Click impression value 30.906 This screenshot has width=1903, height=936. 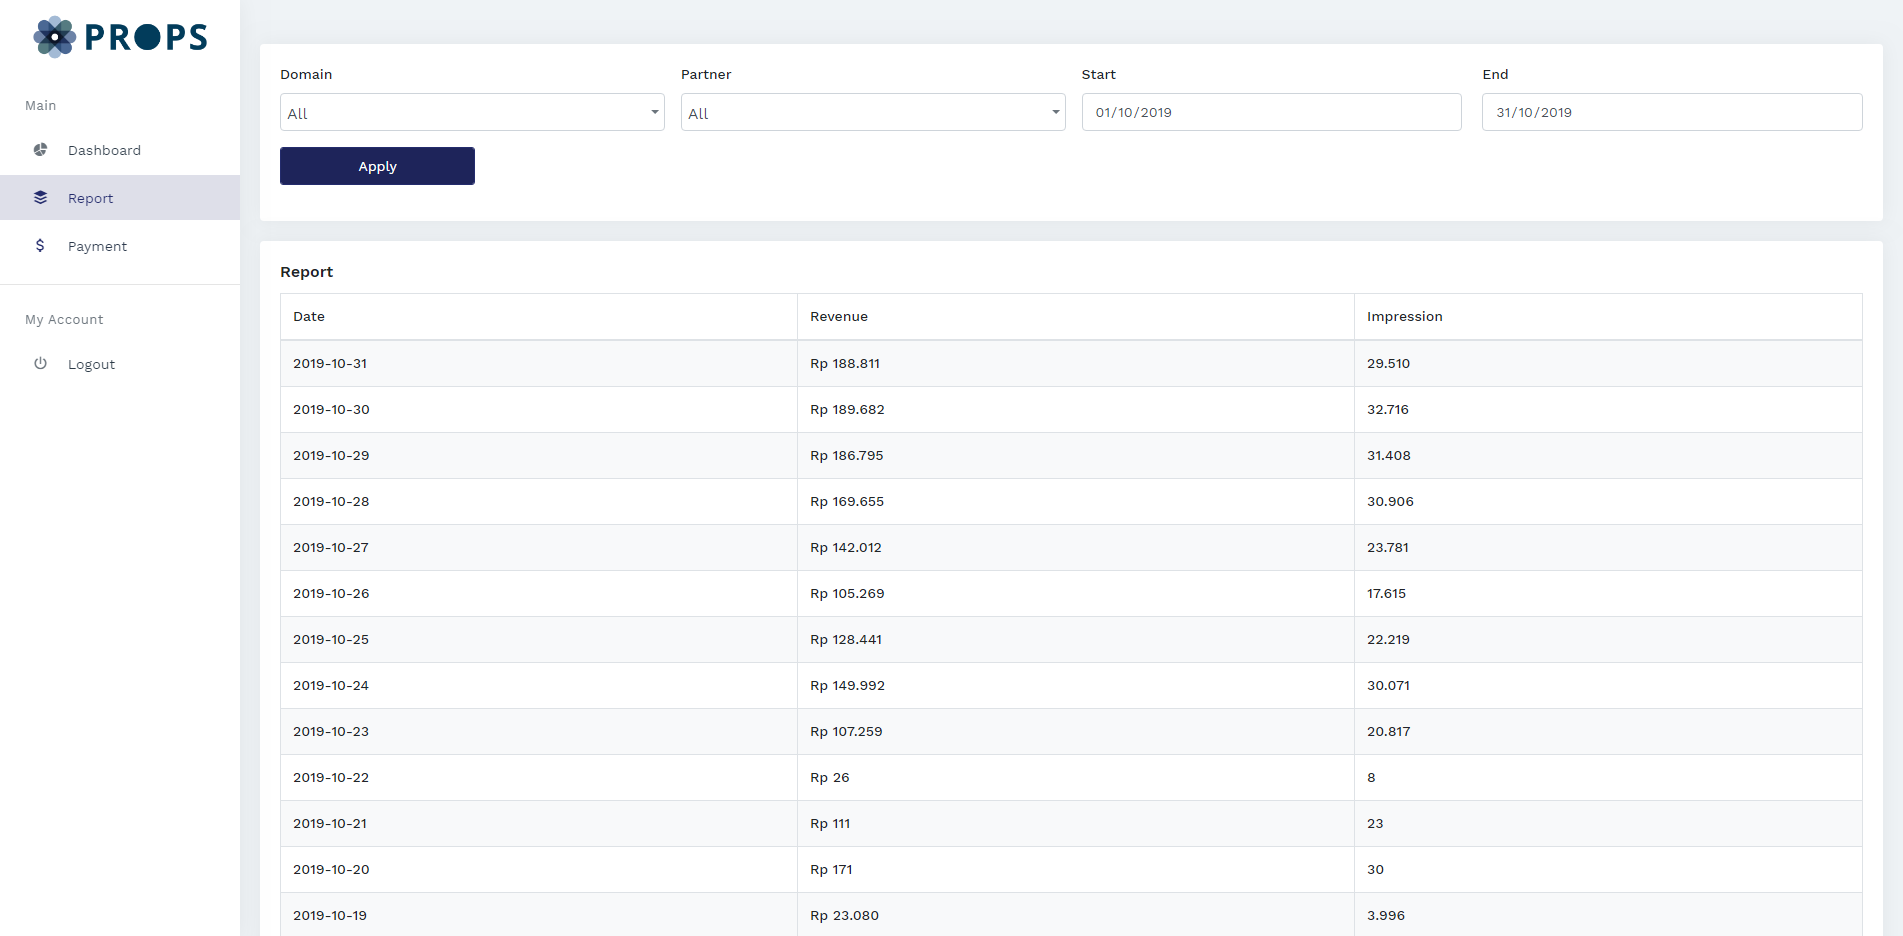pos(1390,501)
